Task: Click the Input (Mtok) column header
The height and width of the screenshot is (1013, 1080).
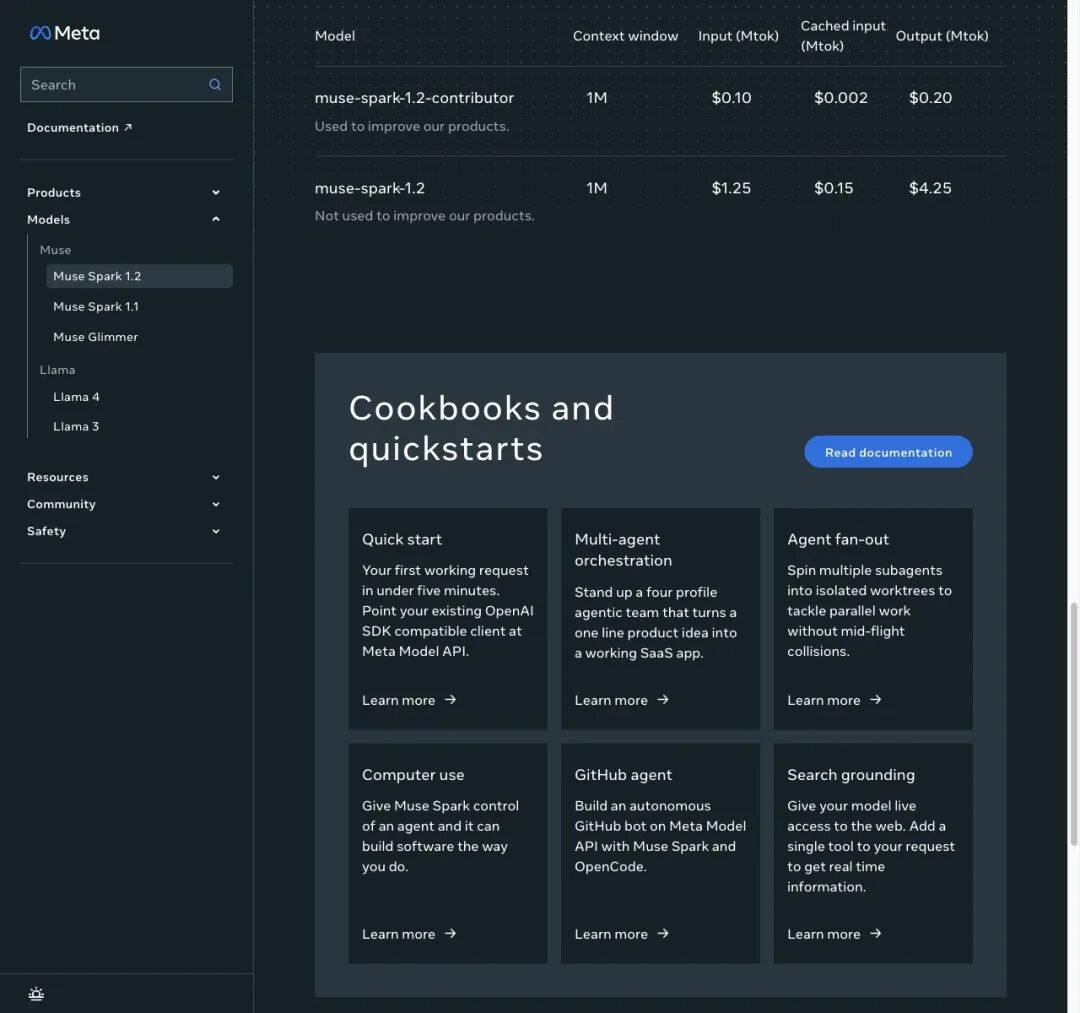Action: [738, 36]
